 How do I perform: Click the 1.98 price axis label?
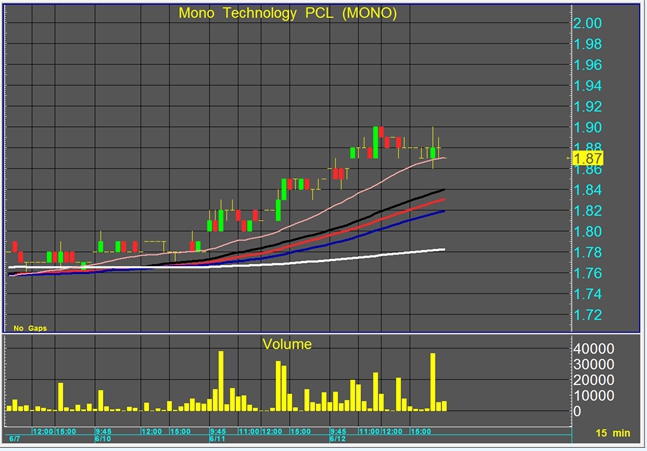[x=588, y=44]
